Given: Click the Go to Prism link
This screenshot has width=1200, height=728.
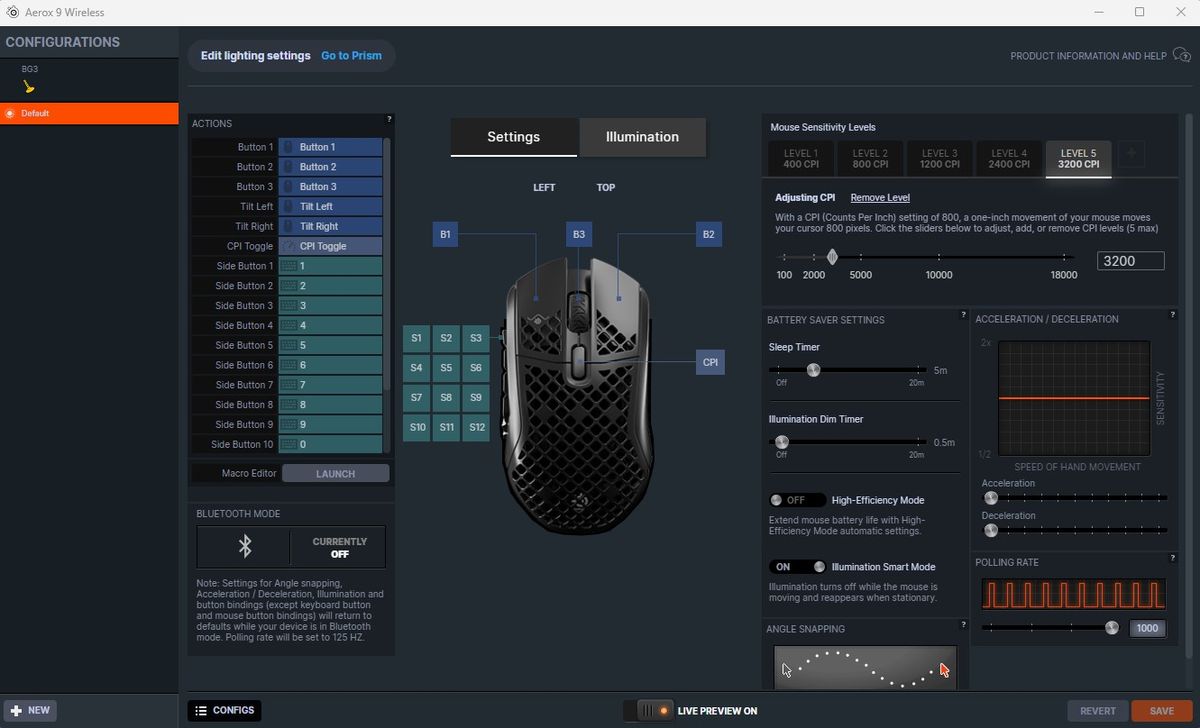Looking at the screenshot, I should (352, 55).
